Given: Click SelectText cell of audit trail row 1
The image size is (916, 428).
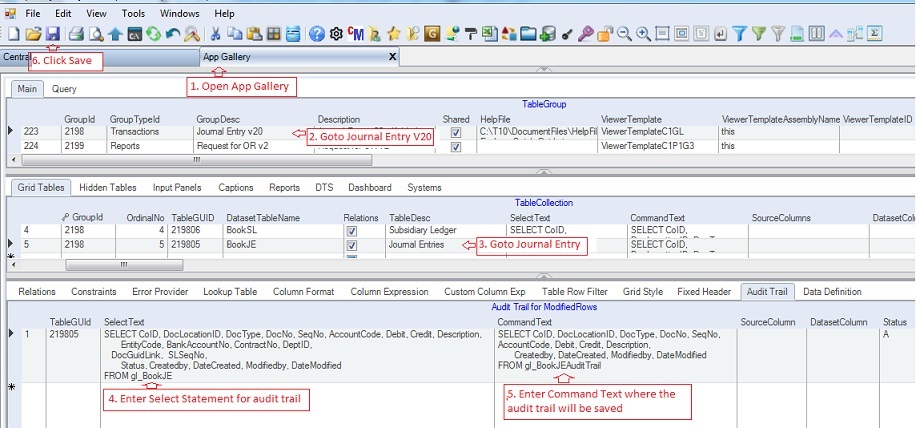Looking at the screenshot, I should click(297, 356).
